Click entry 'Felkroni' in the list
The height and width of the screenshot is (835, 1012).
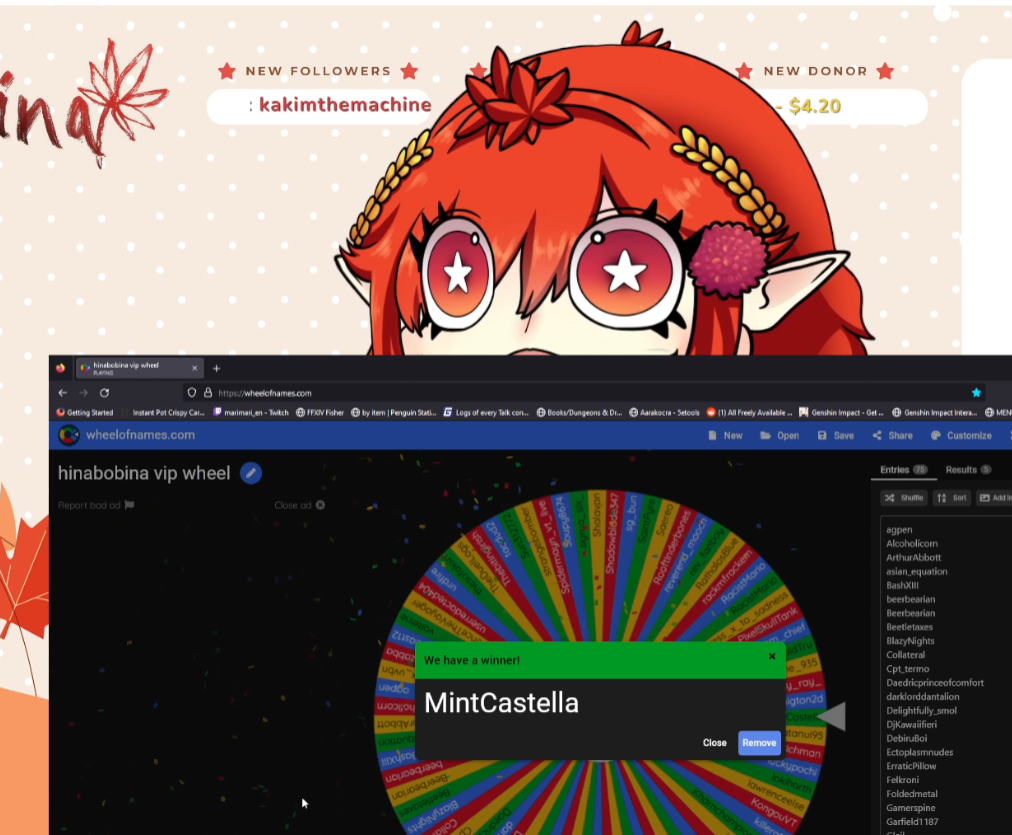(x=902, y=780)
